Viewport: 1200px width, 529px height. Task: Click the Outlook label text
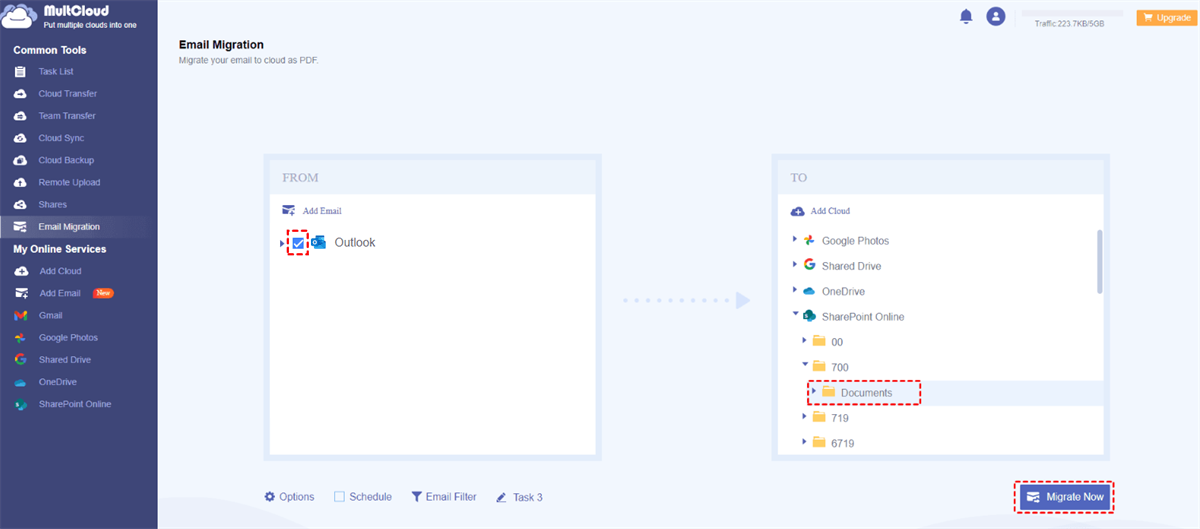click(x=355, y=243)
